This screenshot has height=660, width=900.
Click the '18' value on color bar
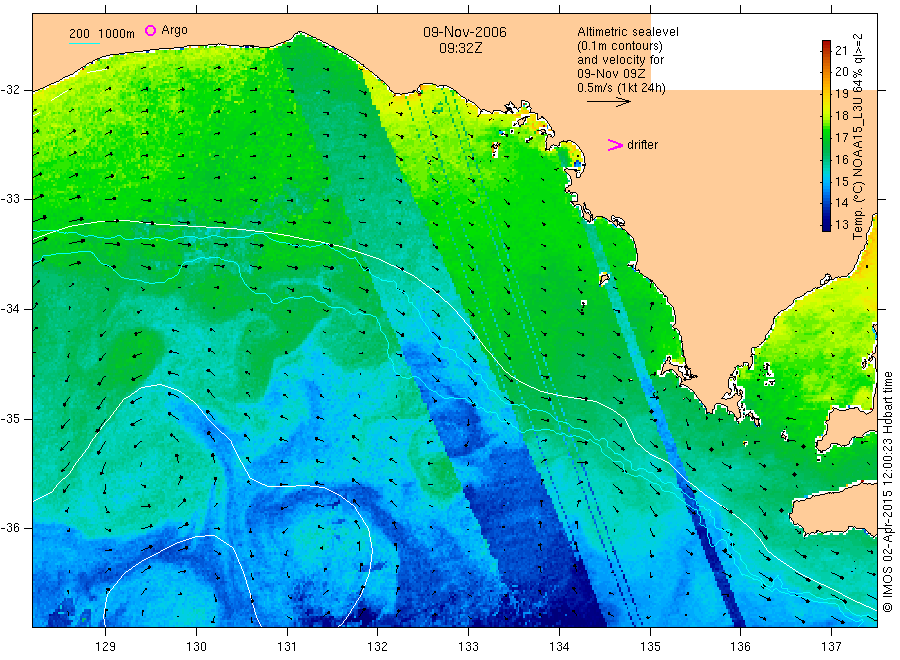point(841,115)
